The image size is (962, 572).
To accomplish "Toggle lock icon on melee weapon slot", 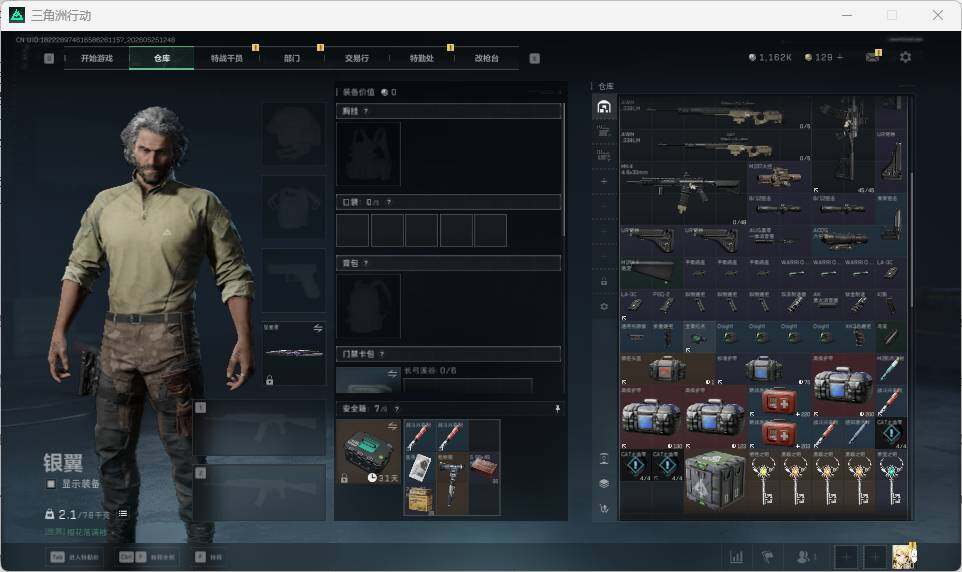I will click(x=269, y=381).
